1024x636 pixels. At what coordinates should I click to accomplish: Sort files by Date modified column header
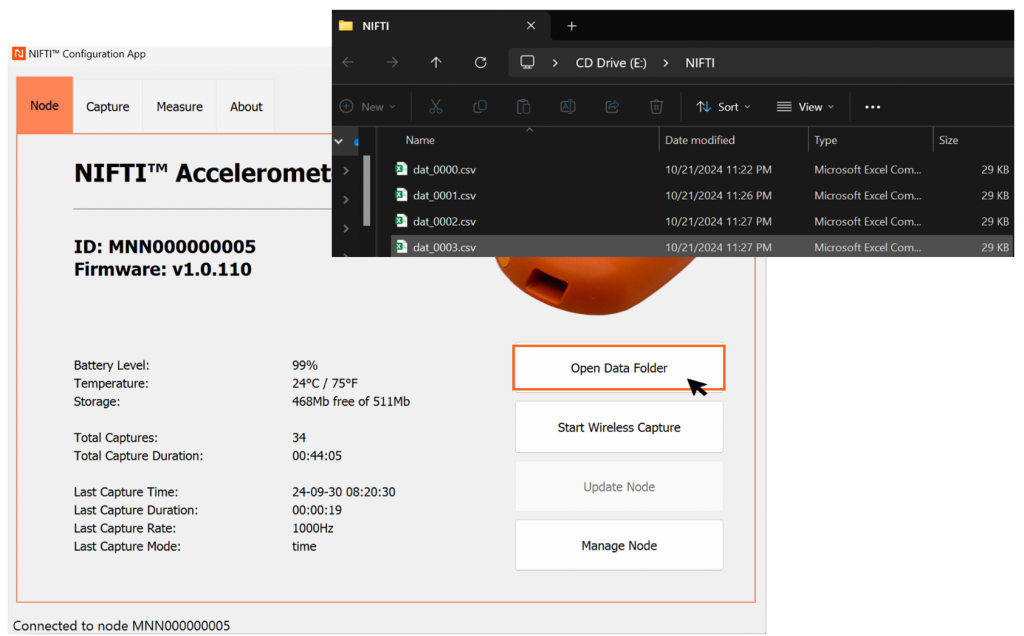point(699,140)
